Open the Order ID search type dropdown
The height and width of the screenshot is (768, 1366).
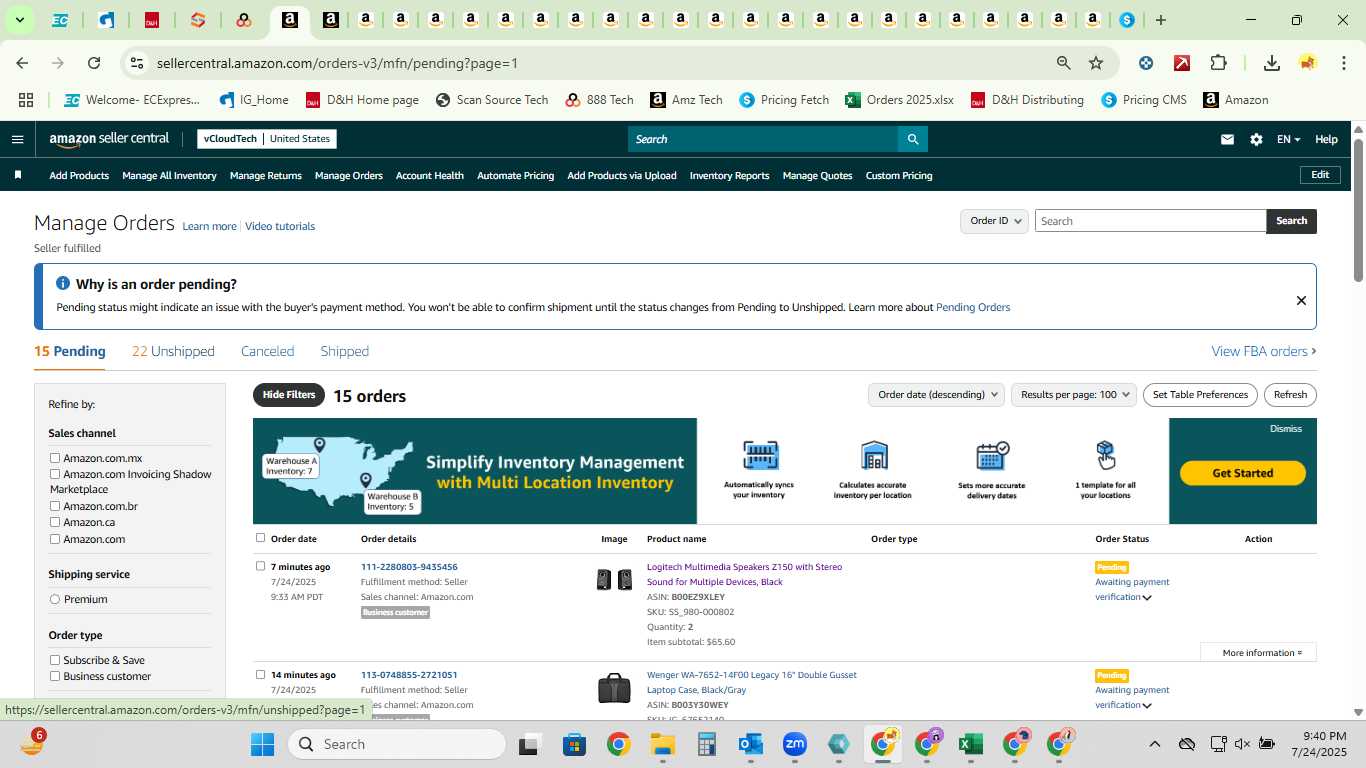point(994,221)
